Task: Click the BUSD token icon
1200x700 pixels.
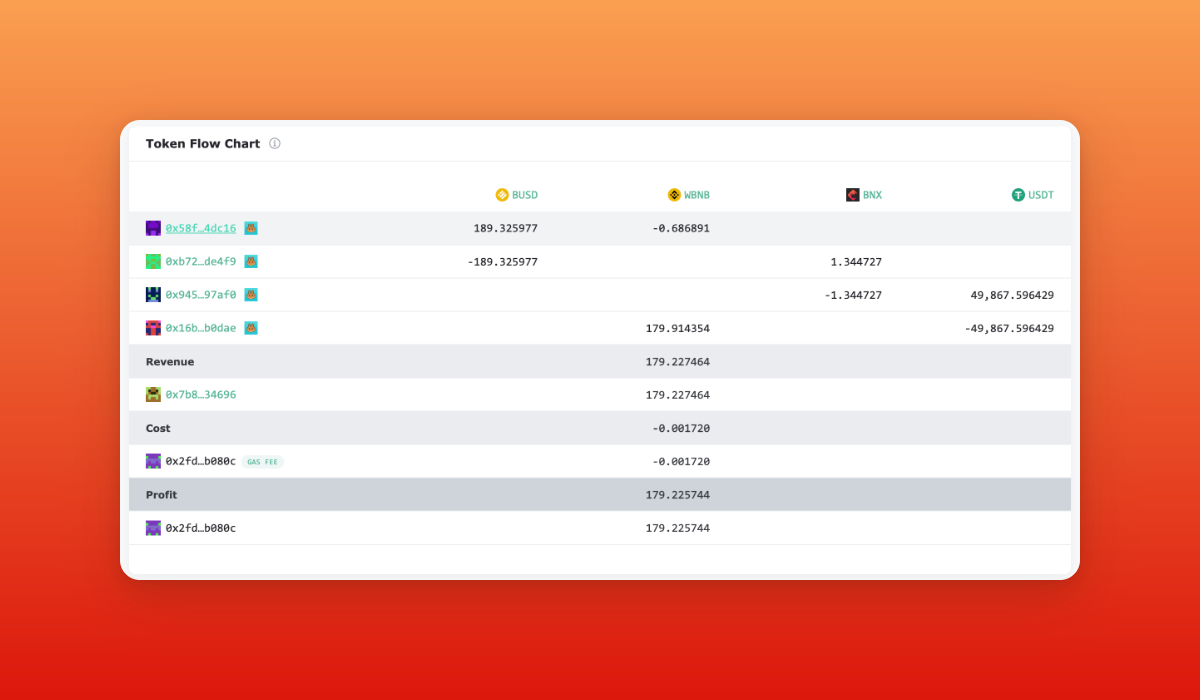Action: (502, 195)
